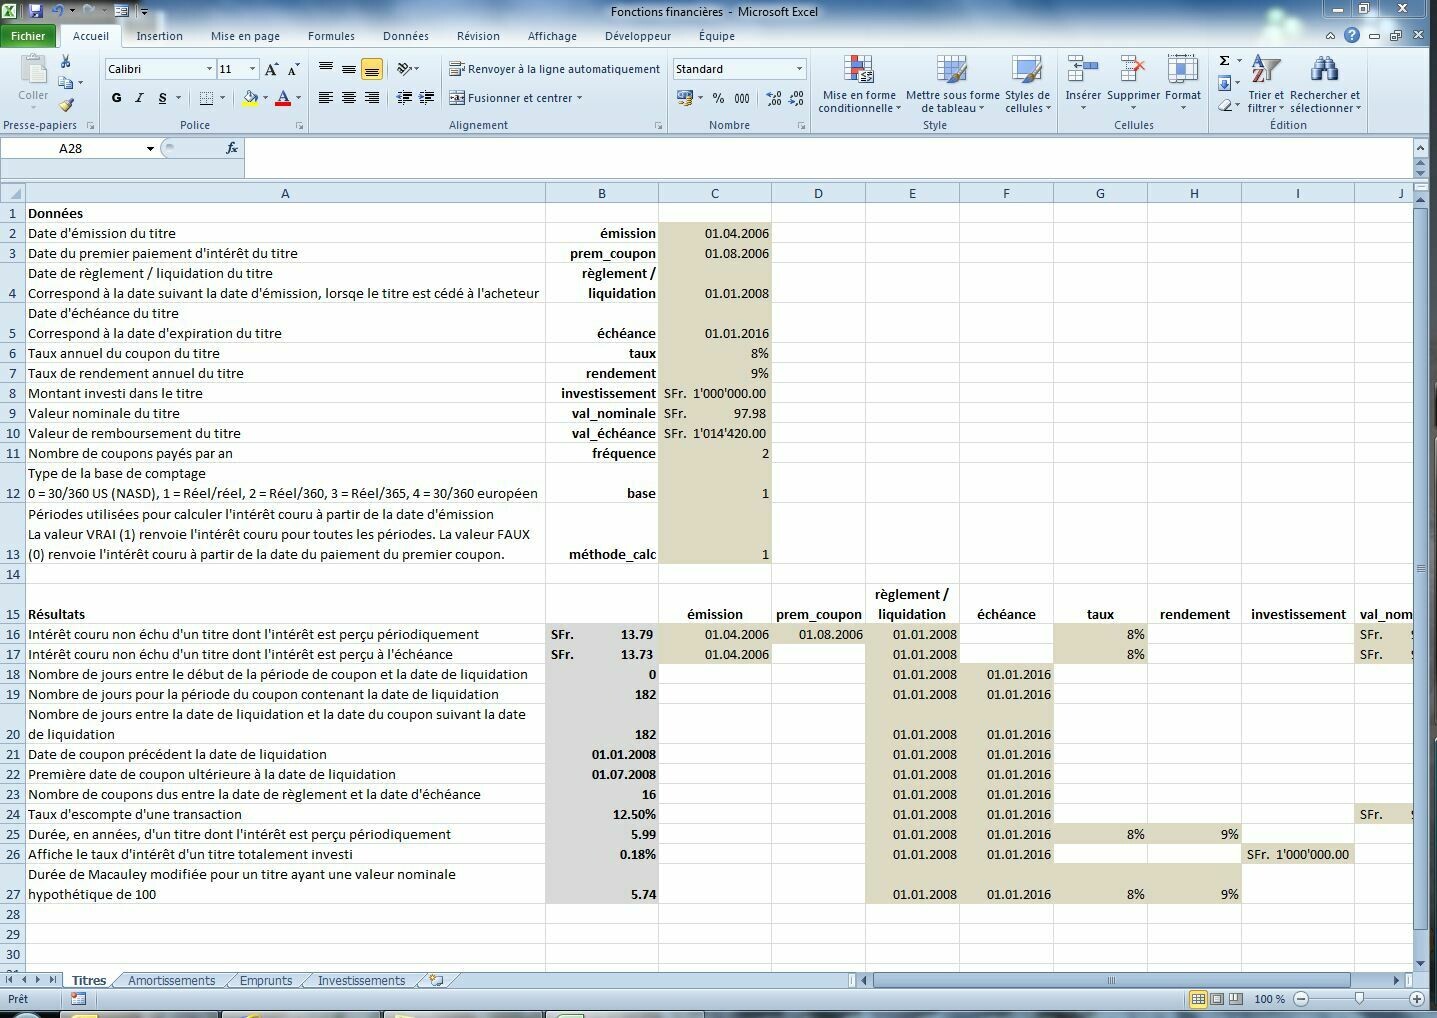The image size is (1437, 1018).
Task: Open Rechercher et sélectionner binoculars
Action: [x=1325, y=84]
